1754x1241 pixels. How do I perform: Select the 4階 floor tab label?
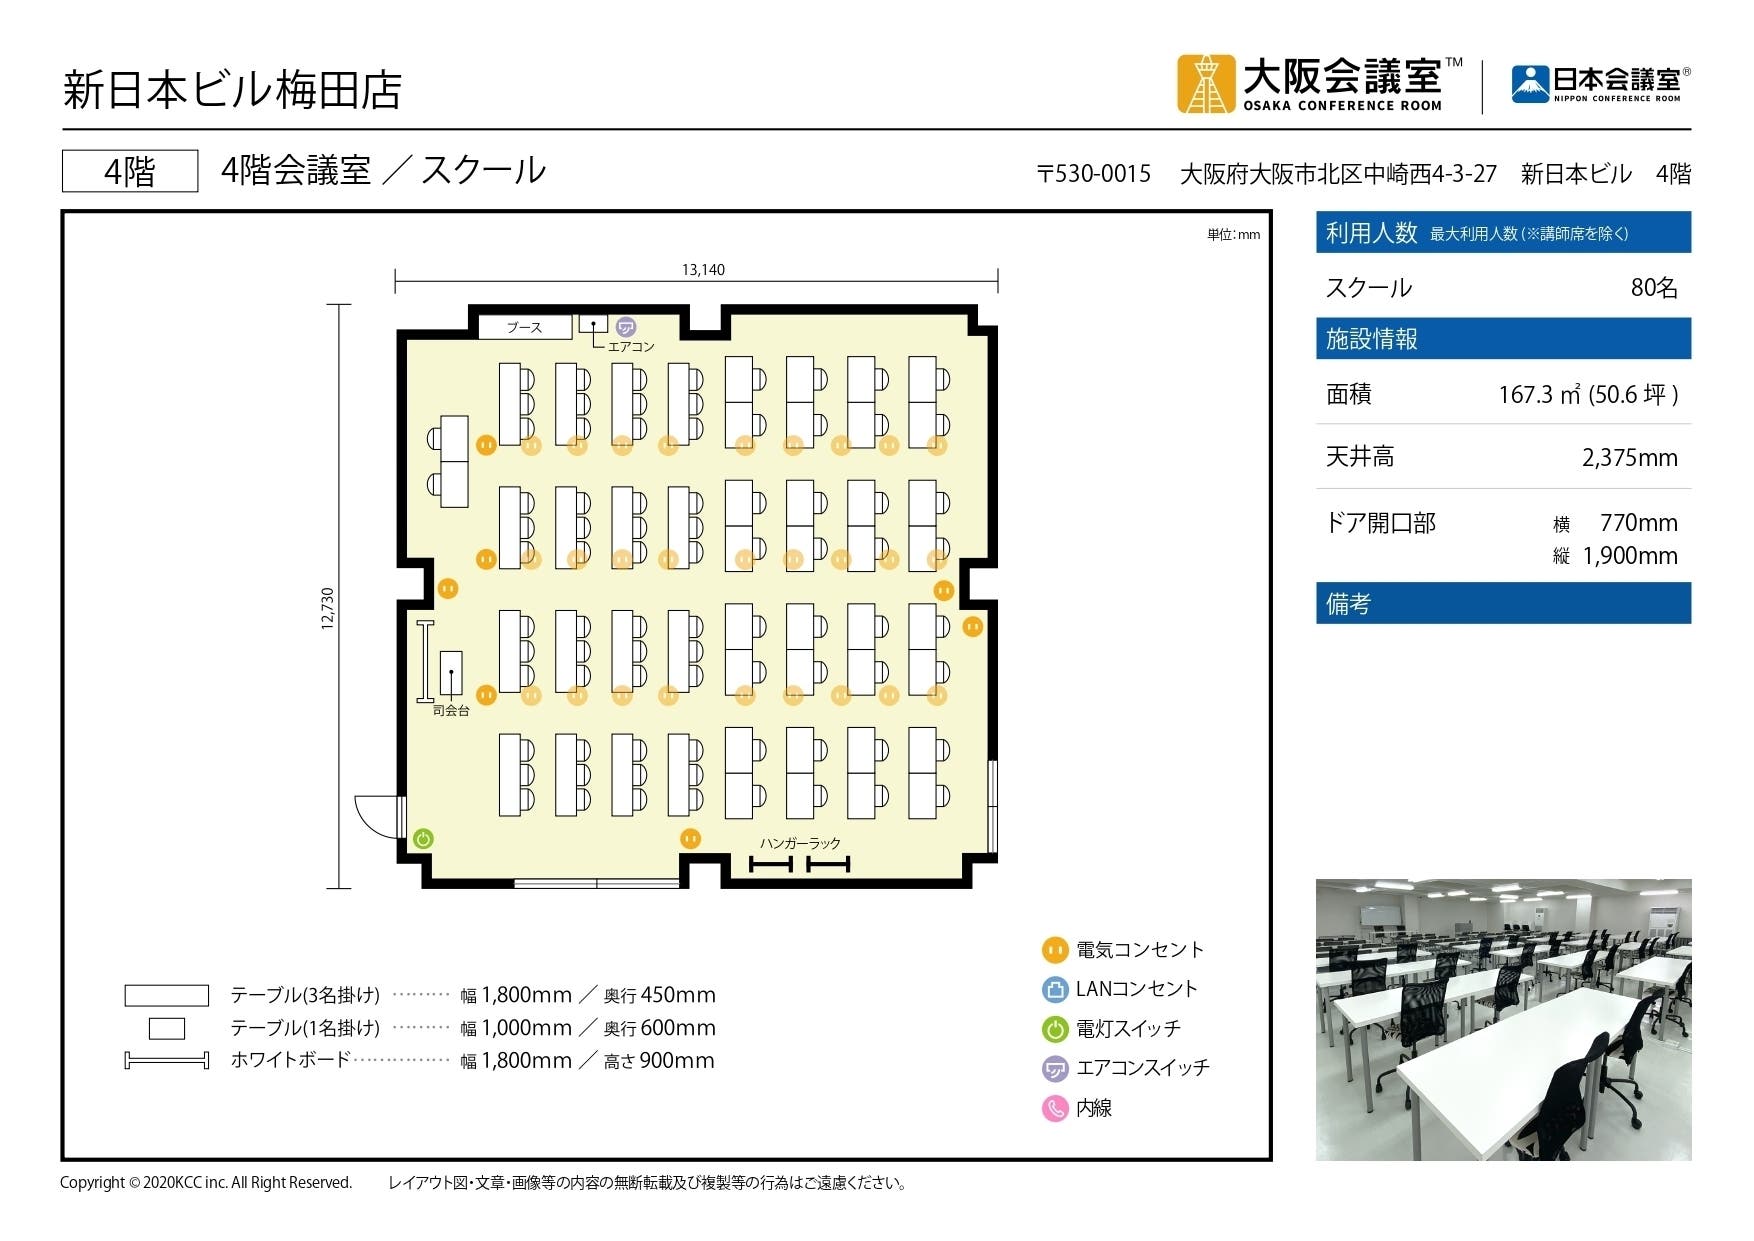click(131, 170)
